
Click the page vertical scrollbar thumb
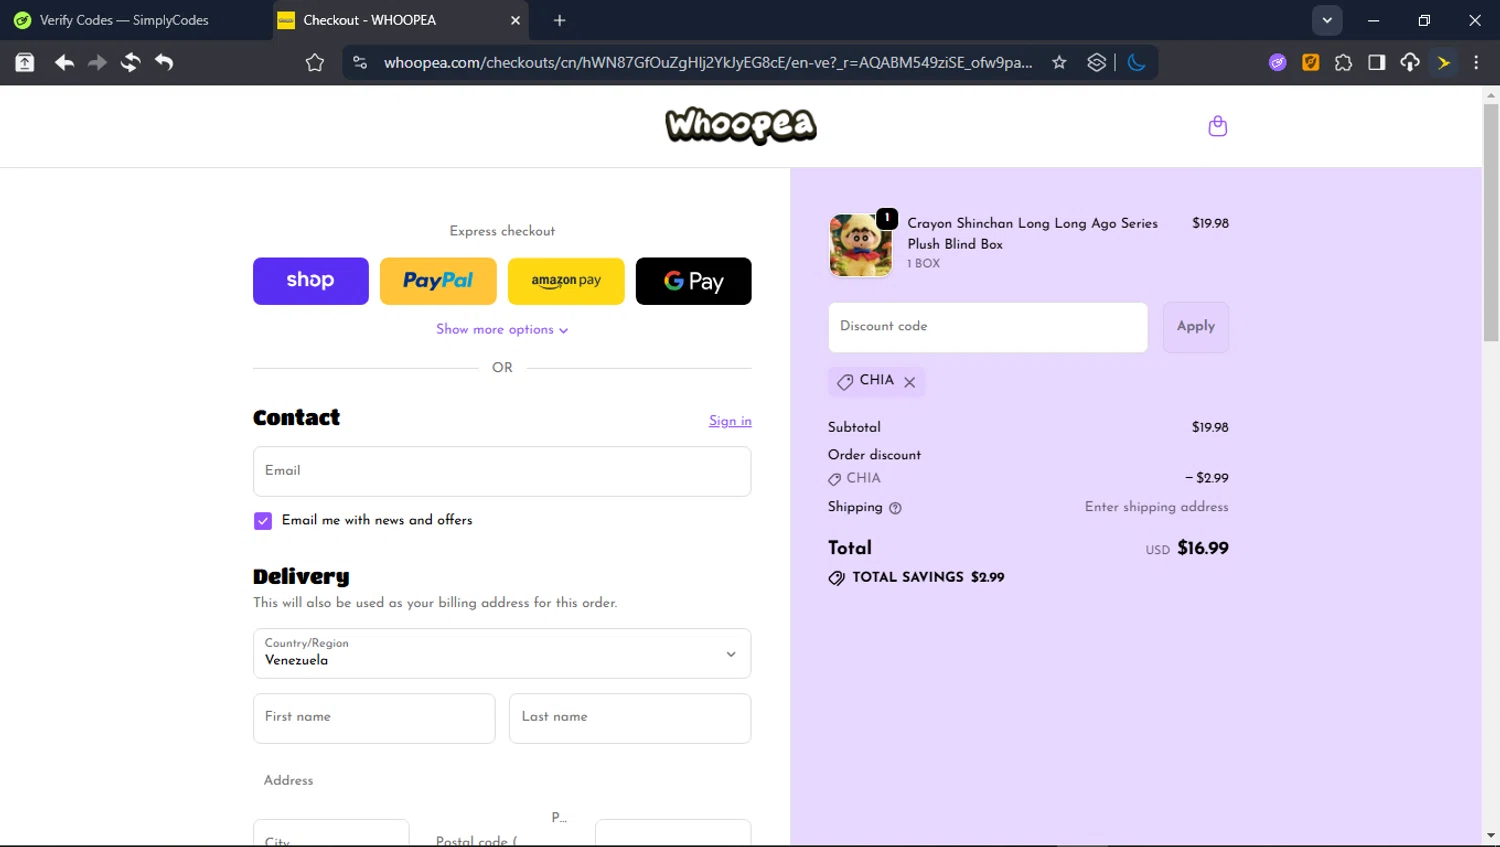1490,222
